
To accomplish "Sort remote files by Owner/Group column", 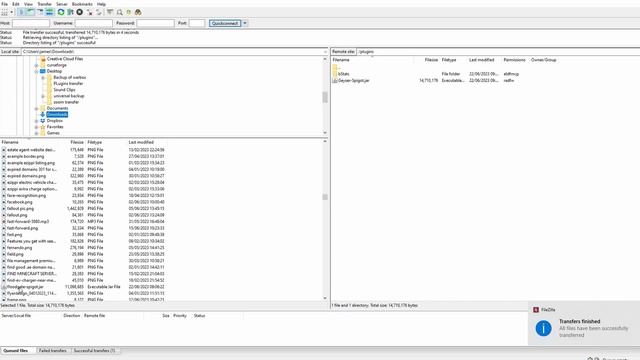I will coord(544,60).
